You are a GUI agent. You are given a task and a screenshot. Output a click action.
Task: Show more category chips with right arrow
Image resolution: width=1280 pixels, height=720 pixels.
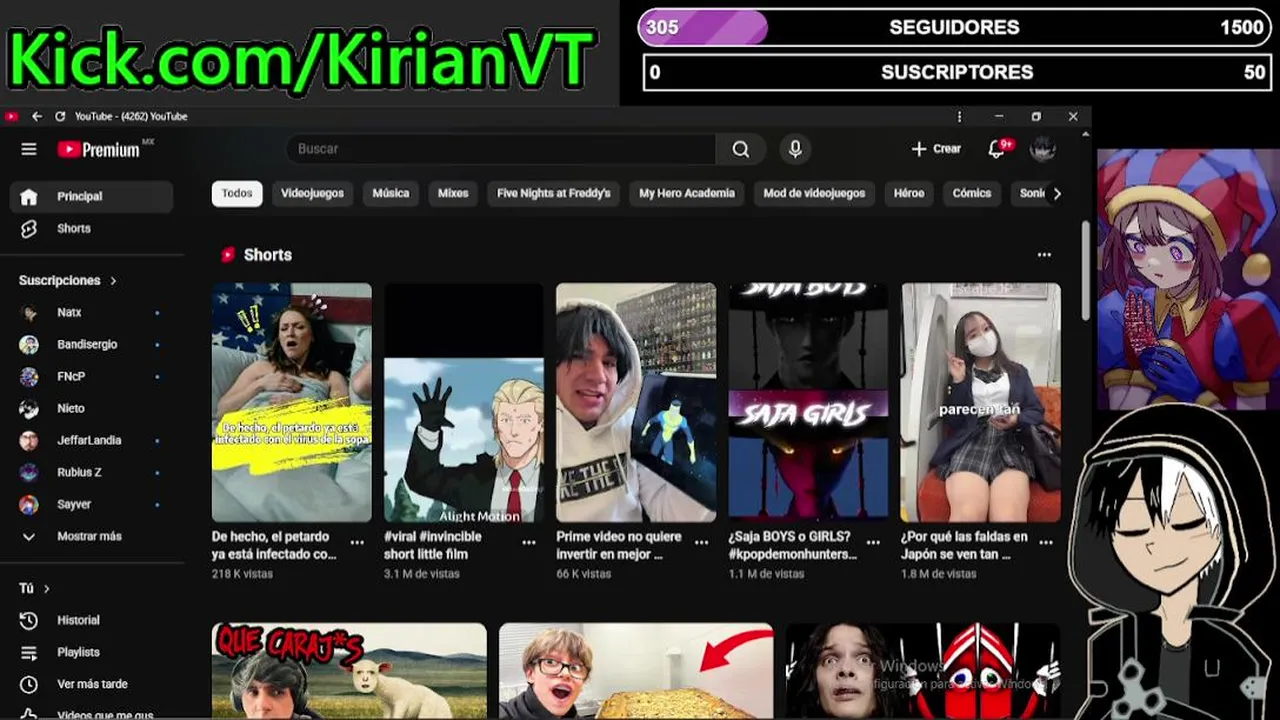coord(1056,193)
